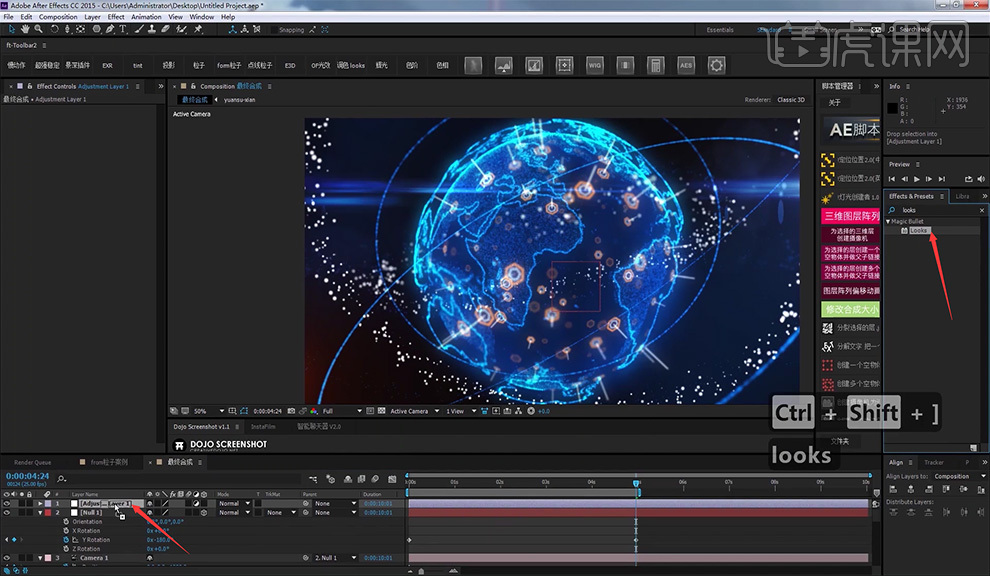Image resolution: width=990 pixels, height=576 pixels.
Task: Open the 50% magnification dropdown
Action: [209, 411]
